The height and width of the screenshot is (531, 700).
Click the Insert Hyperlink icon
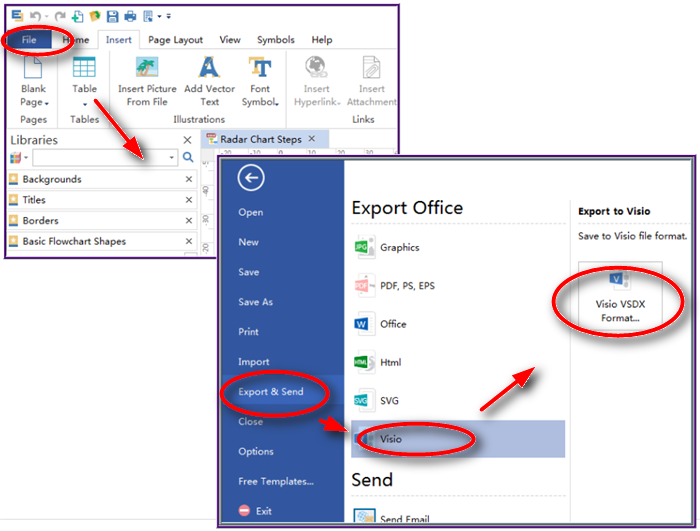click(316, 67)
